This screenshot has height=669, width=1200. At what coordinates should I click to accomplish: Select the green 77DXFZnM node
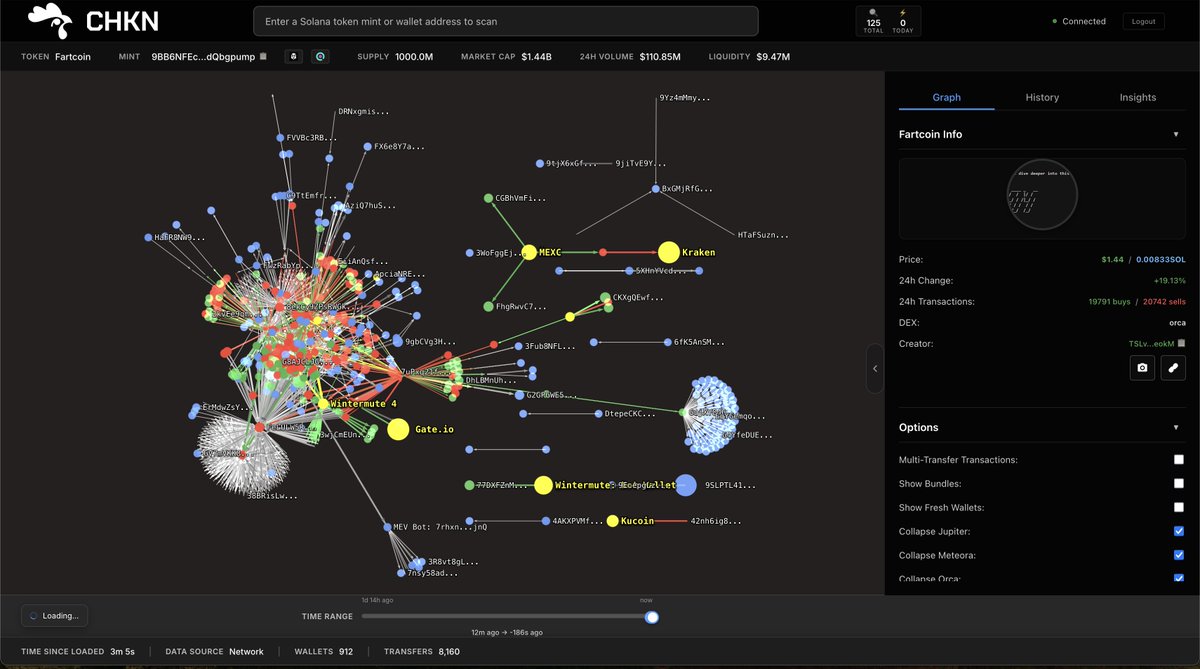470,485
